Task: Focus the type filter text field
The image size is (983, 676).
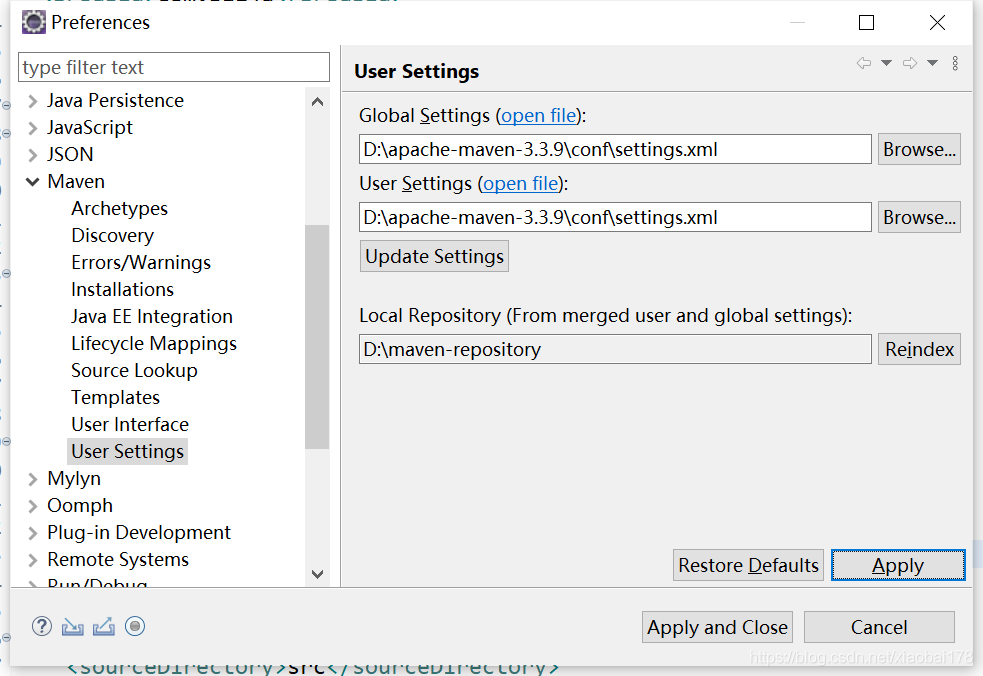Action: pos(174,68)
